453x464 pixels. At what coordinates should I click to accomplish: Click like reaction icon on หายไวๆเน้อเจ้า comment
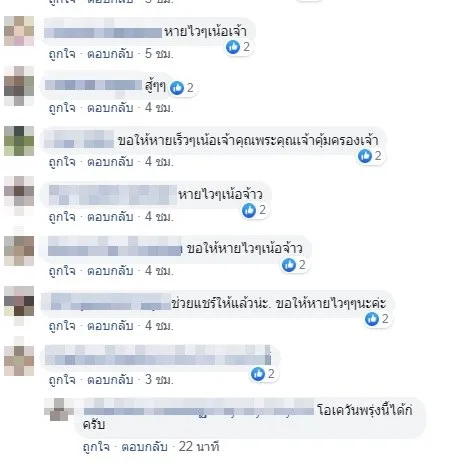[x=233, y=47]
